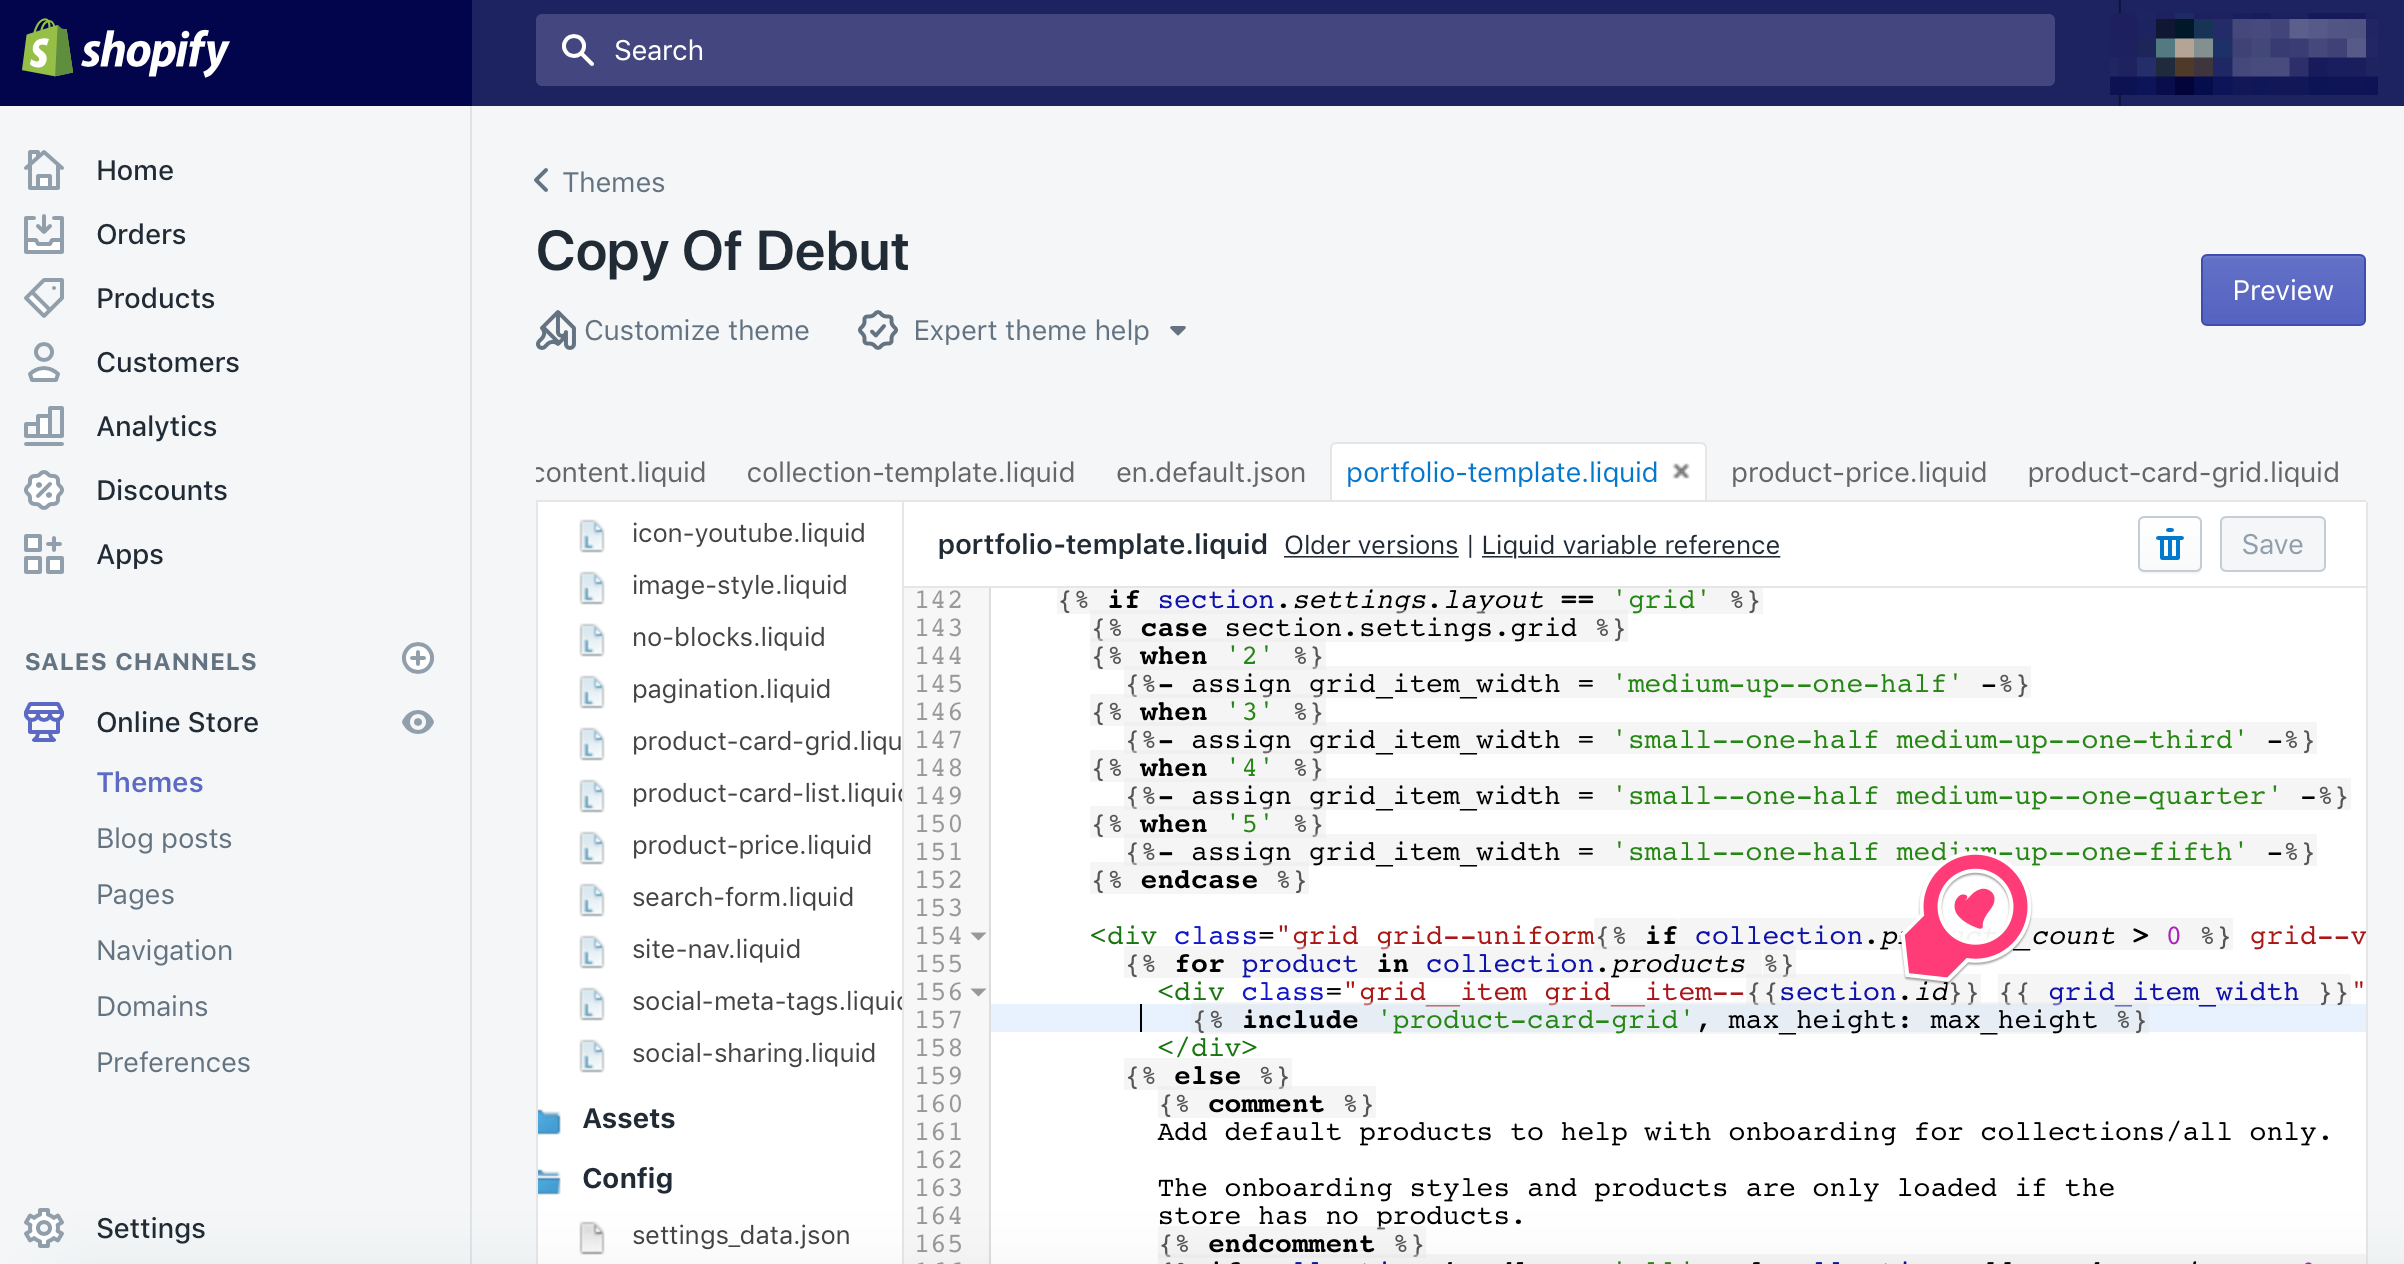This screenshot has width=2404, height=1264.
Task: Expand Config folder in file tree
Action: click(626, 1180)
